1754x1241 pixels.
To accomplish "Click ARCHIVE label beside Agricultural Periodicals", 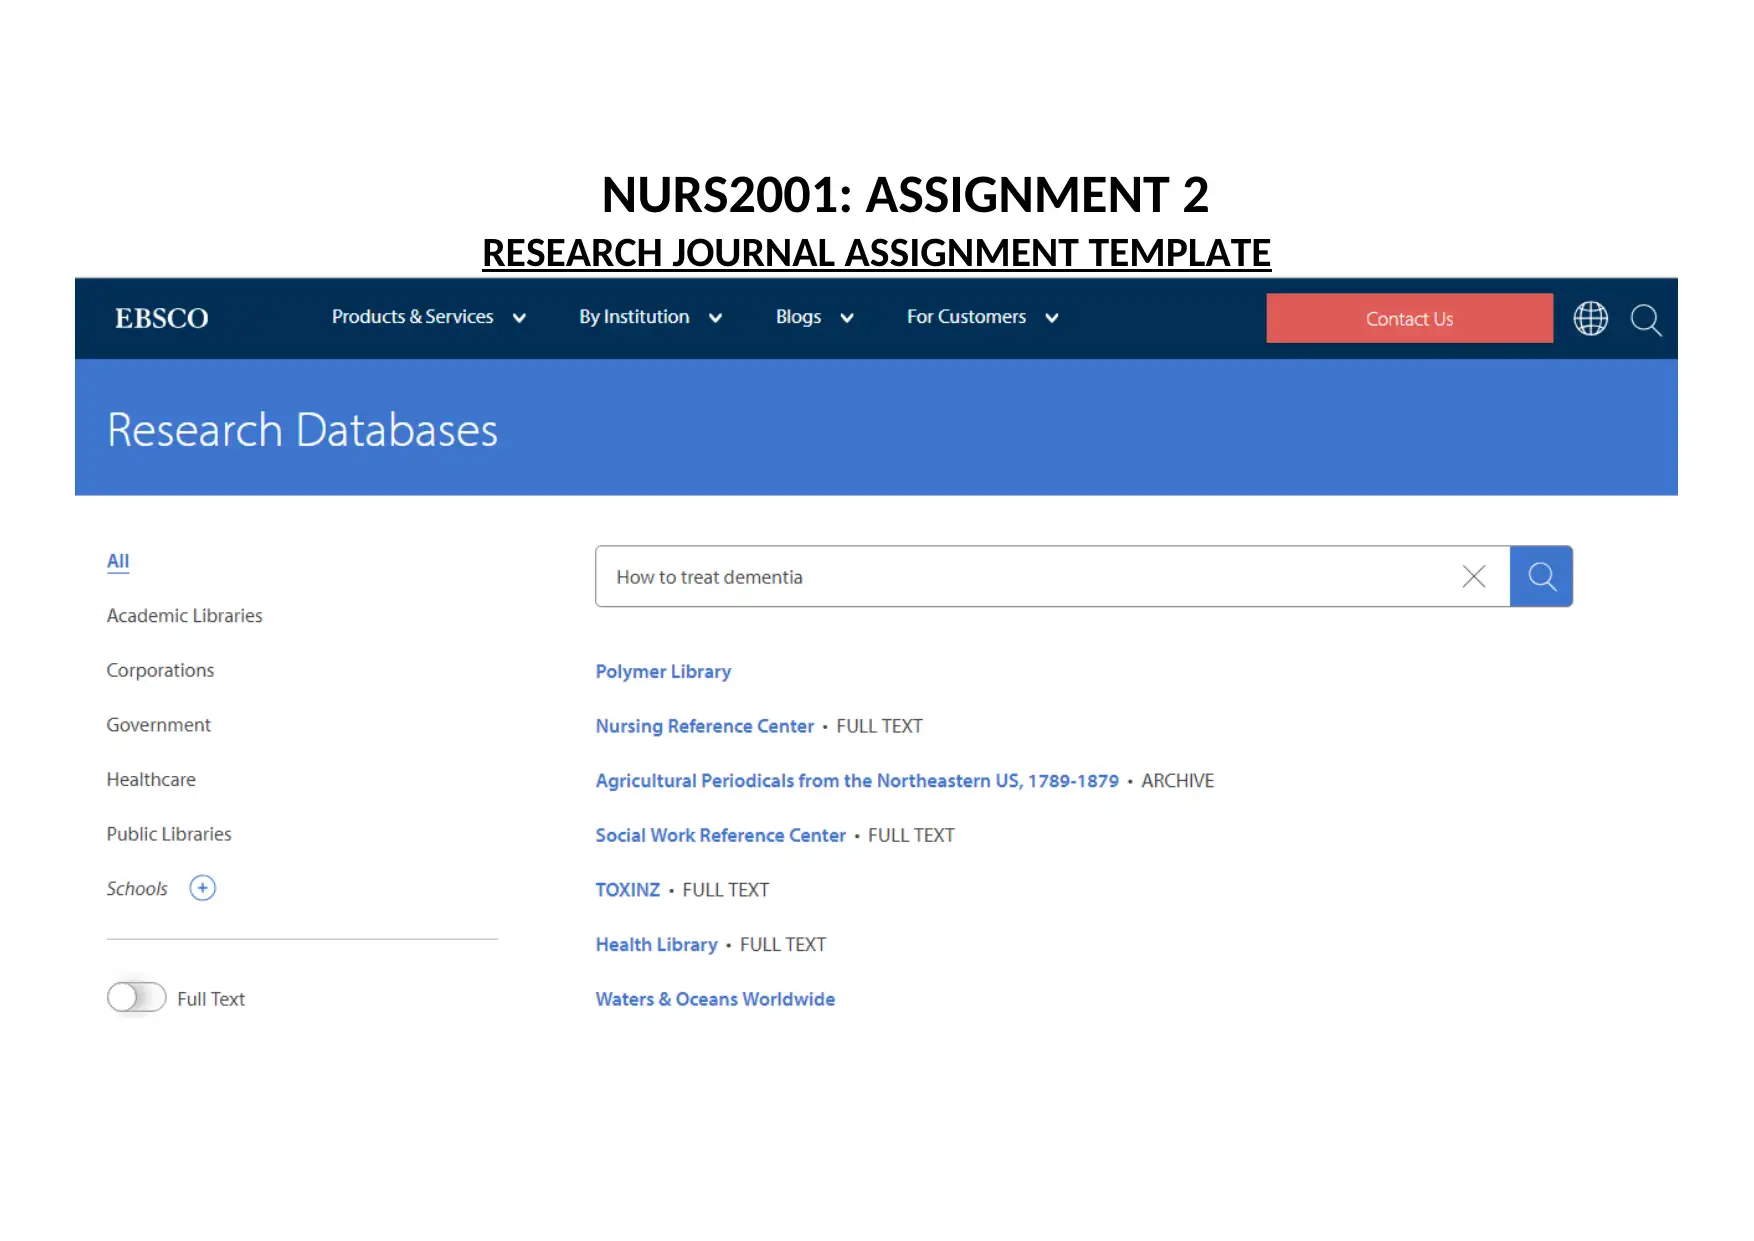I will pos(1177,781).
